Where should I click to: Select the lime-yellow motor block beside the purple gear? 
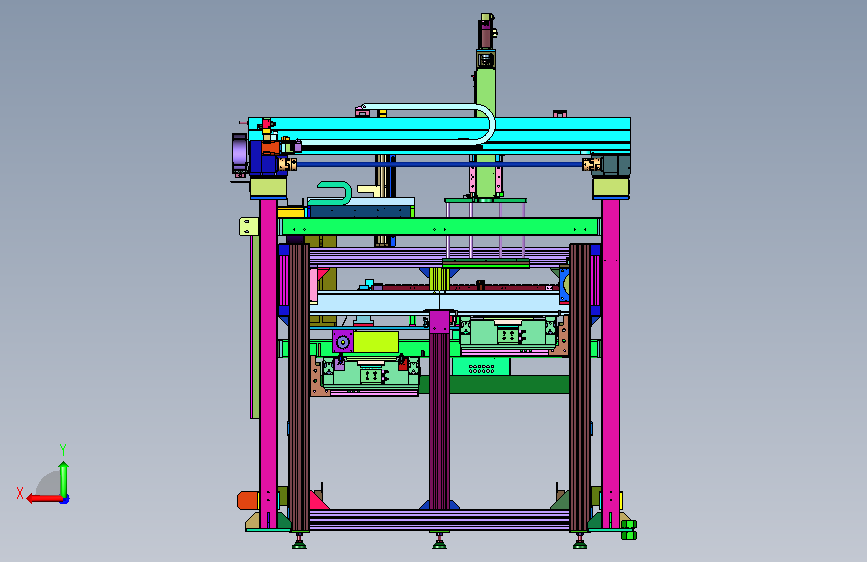tap(376, 342)
